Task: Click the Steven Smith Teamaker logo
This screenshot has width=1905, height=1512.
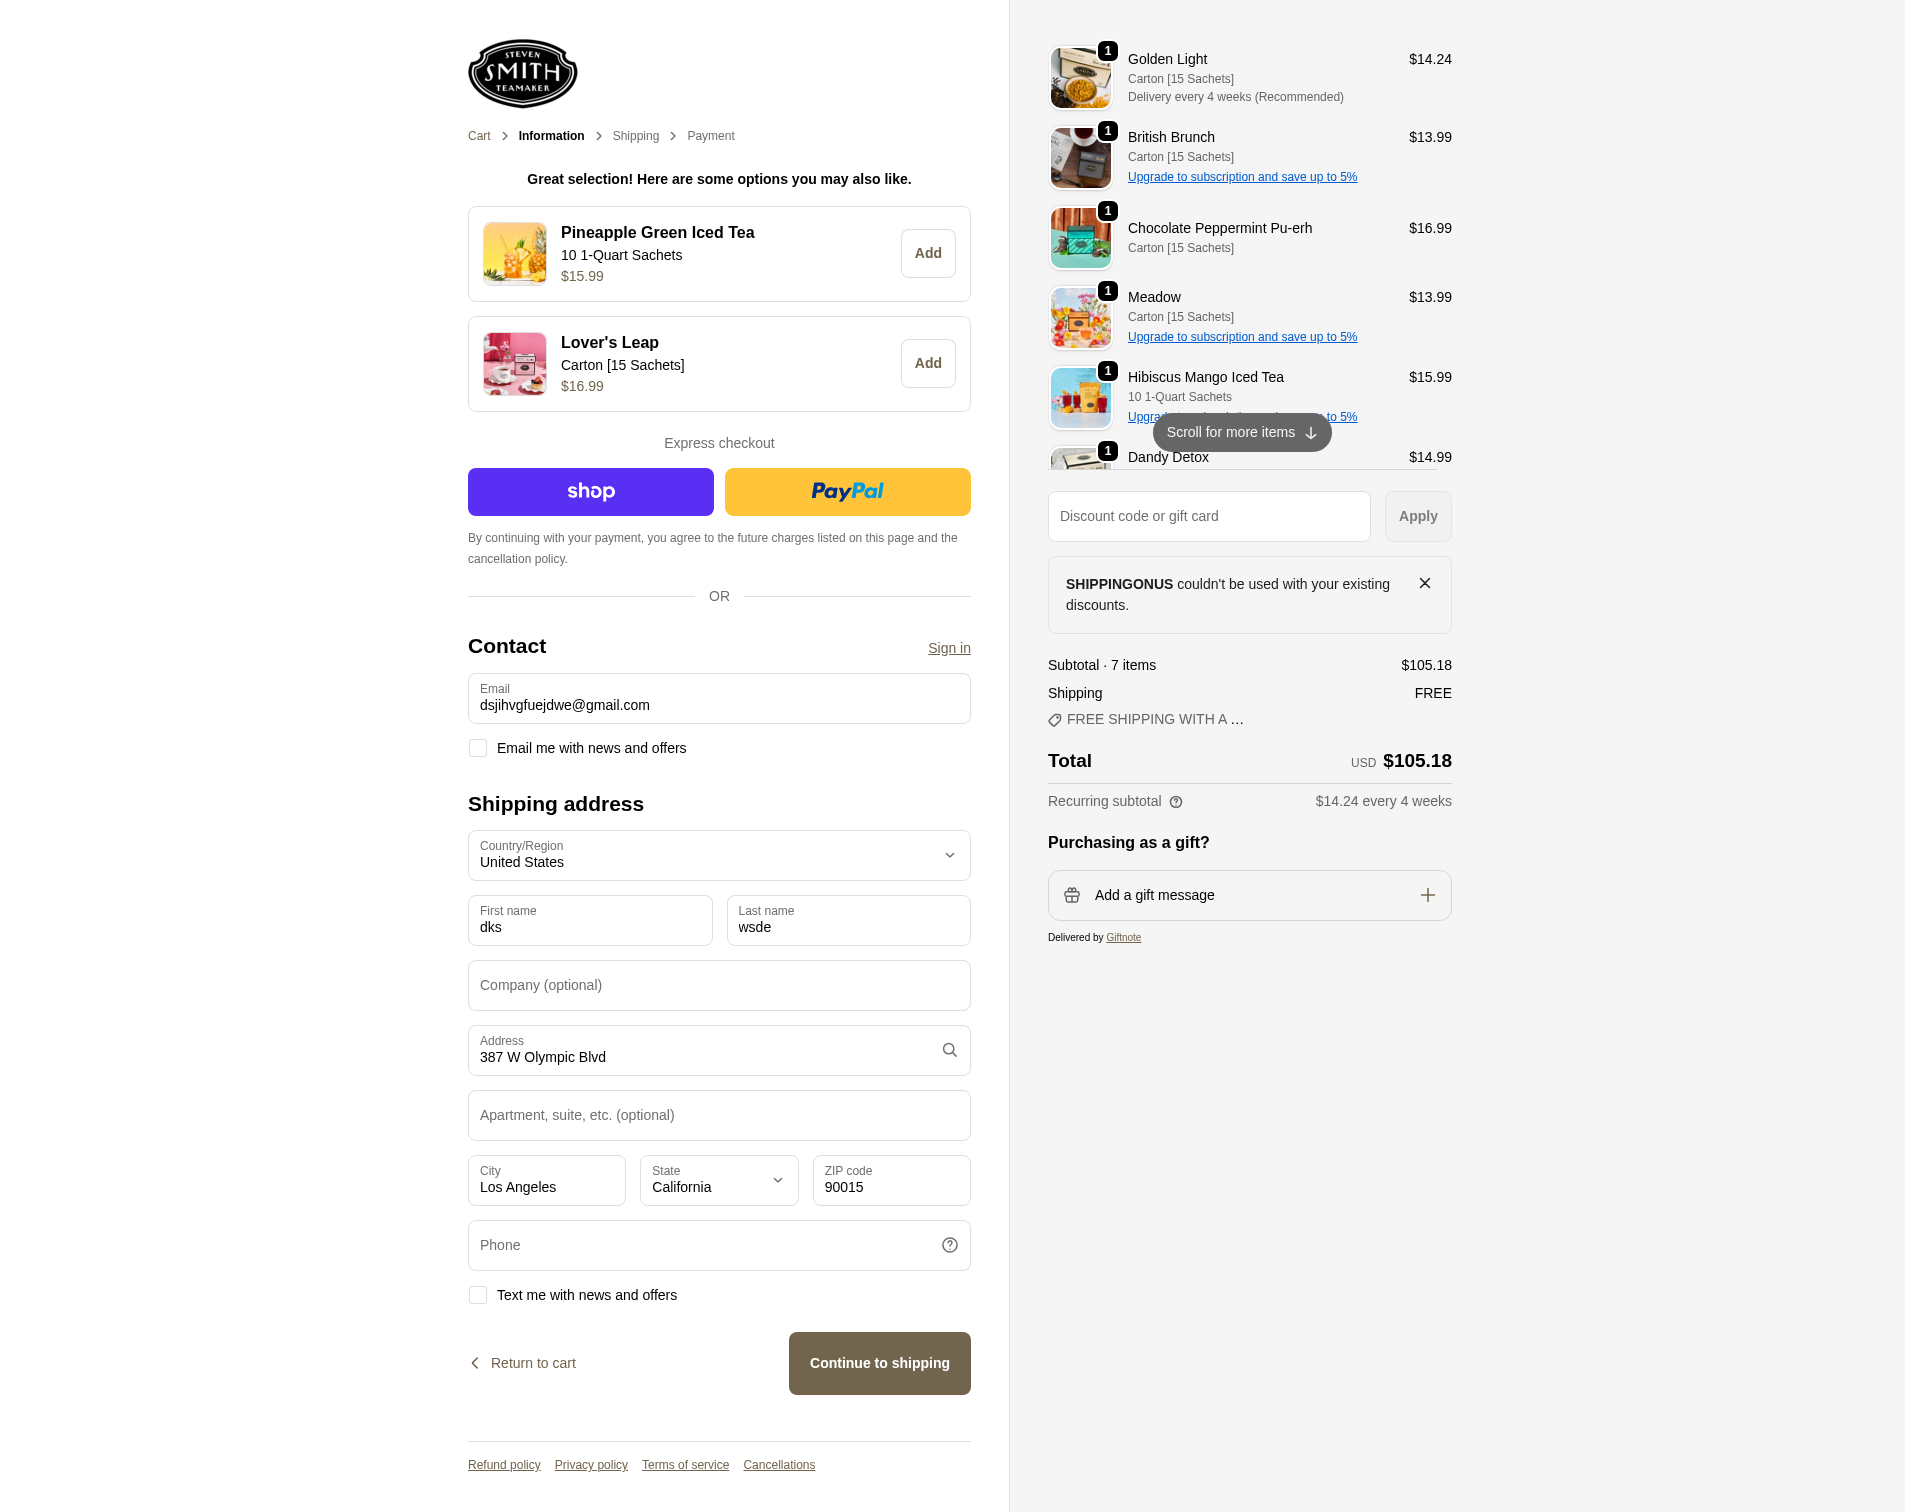Action: pos(522,73)
